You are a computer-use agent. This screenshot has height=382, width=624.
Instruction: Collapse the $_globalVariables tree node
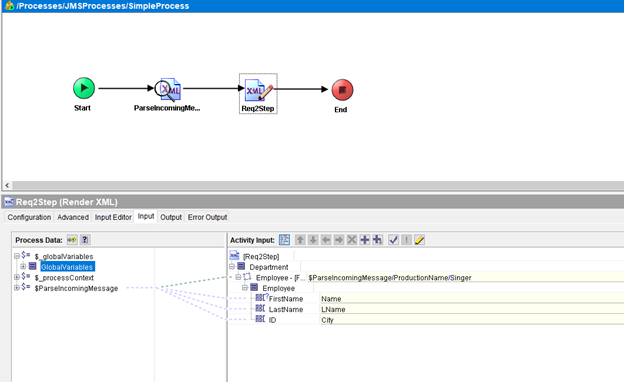pyautogui.click(x=17, y=256)
